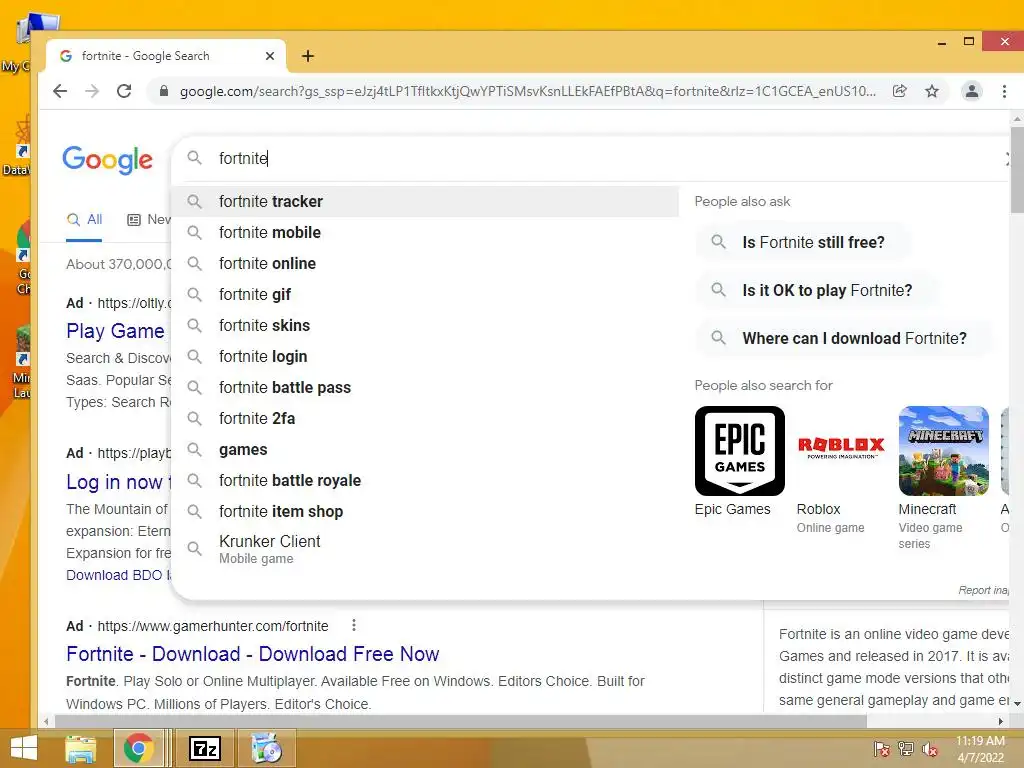This screenshot has height=768, width=1024.
Task: Click the 'Report inappropriate predictions' link
Action: click(x=984, y=590)
